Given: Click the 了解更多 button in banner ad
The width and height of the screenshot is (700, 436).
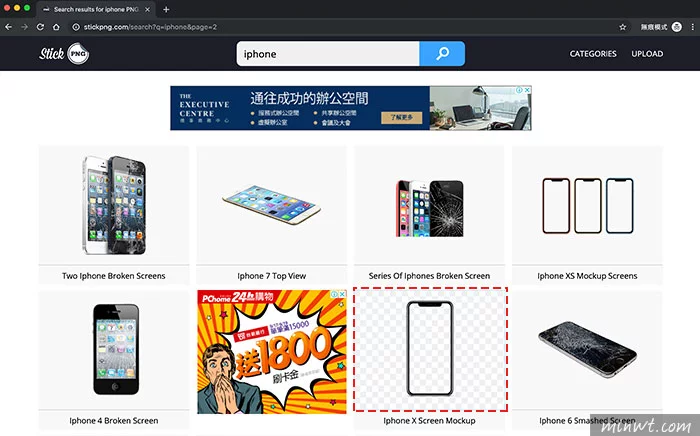Looking at the screenshot, I should [401, 117].
